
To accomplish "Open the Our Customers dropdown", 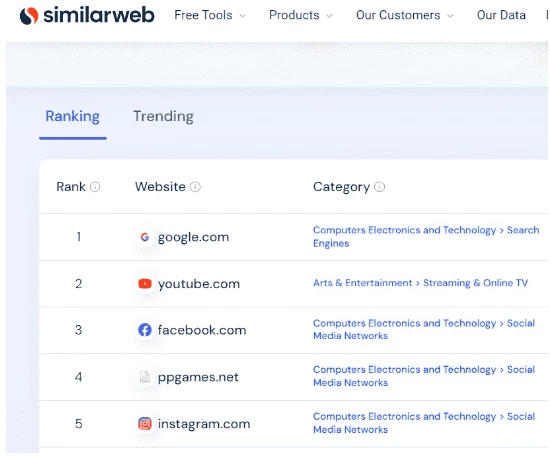I will tap(405, 15).
